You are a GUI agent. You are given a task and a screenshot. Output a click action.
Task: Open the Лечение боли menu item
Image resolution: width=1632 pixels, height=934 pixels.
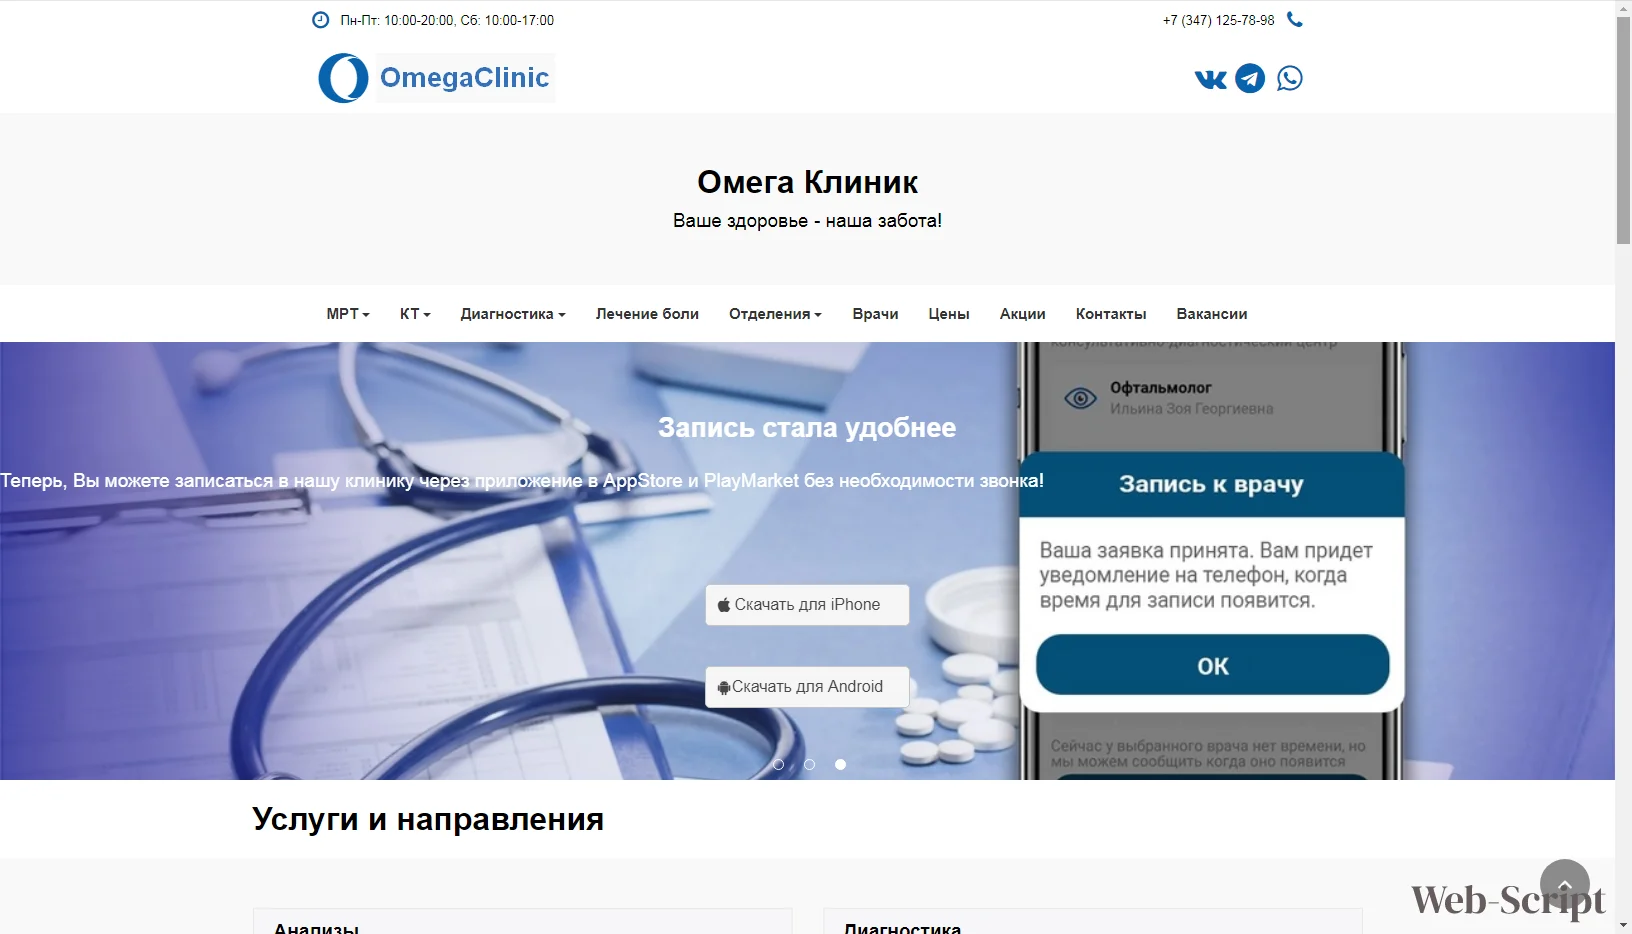[647, 314]
